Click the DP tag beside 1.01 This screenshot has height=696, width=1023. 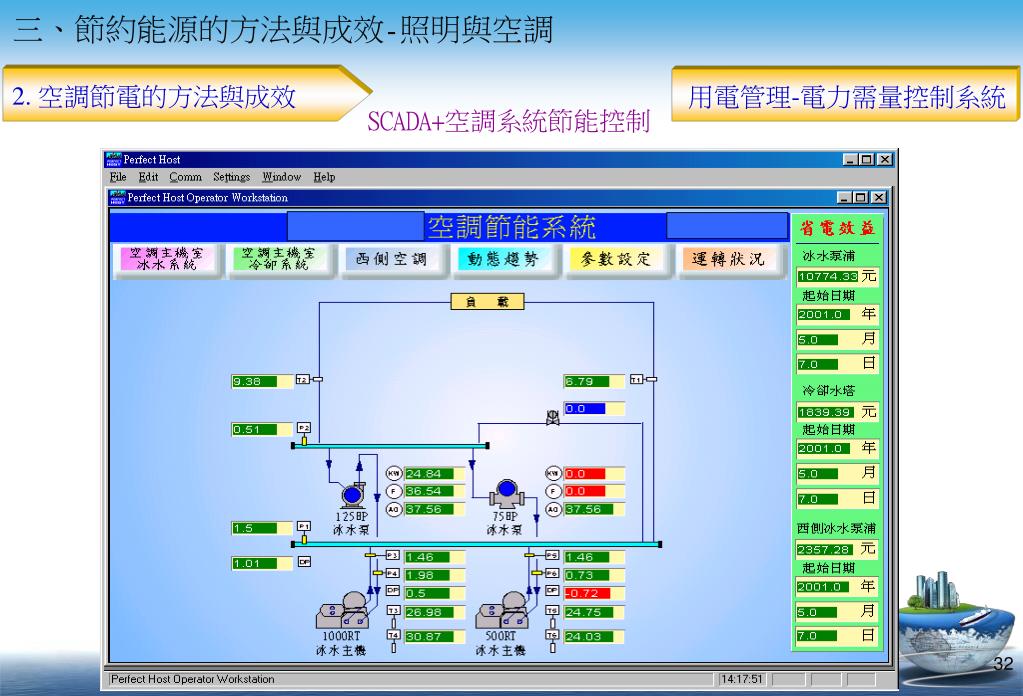pyautogui.click(x=304, y=562)
